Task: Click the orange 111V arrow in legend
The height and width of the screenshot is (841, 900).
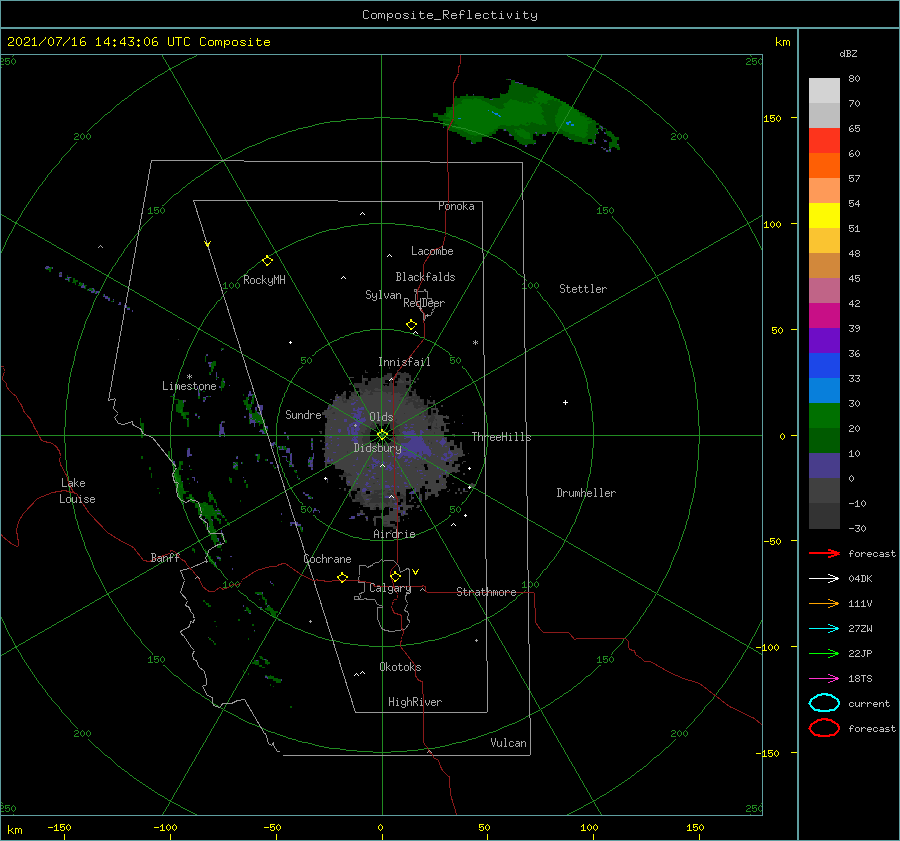Action: (x=824, y=603)
